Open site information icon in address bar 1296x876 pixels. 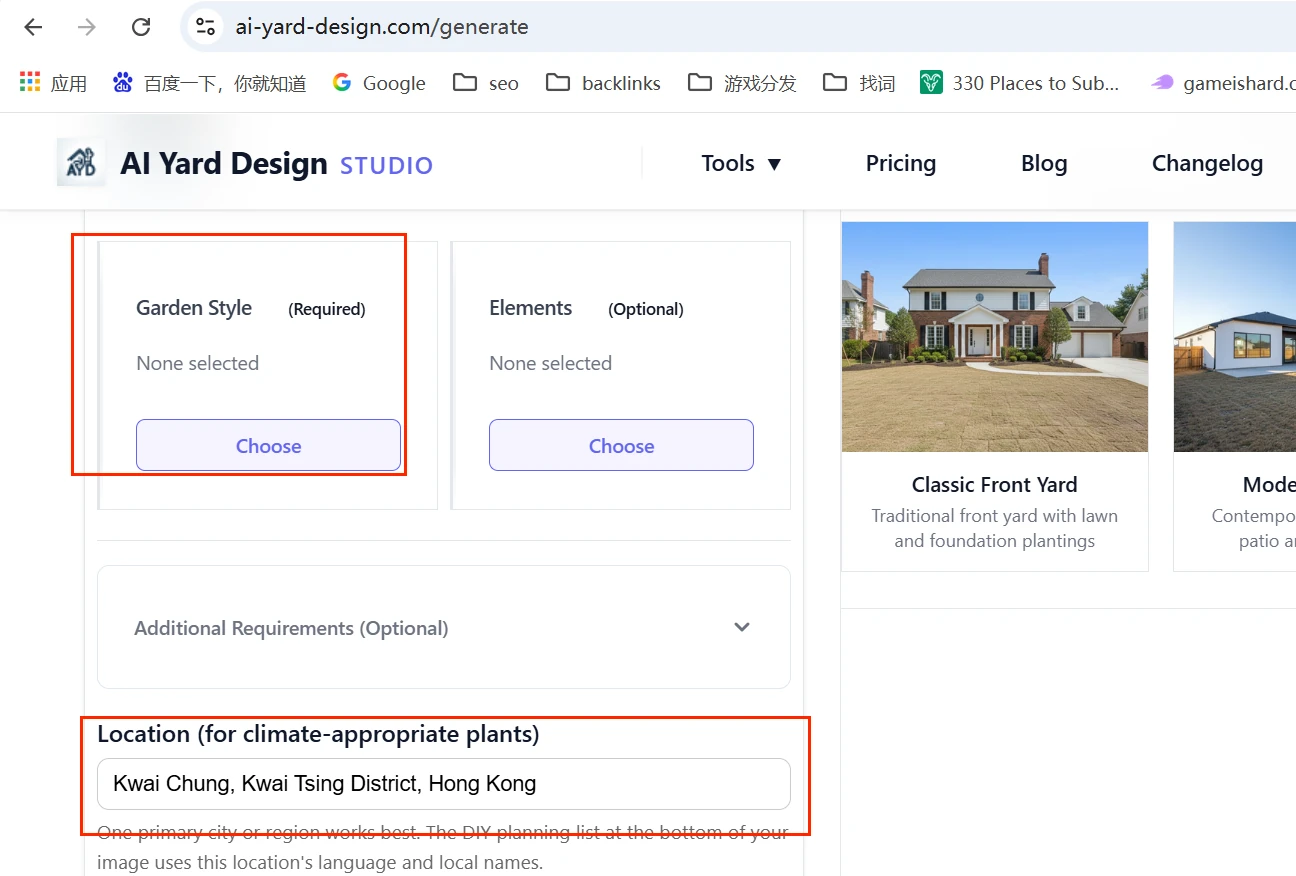[x=205, y=27]
